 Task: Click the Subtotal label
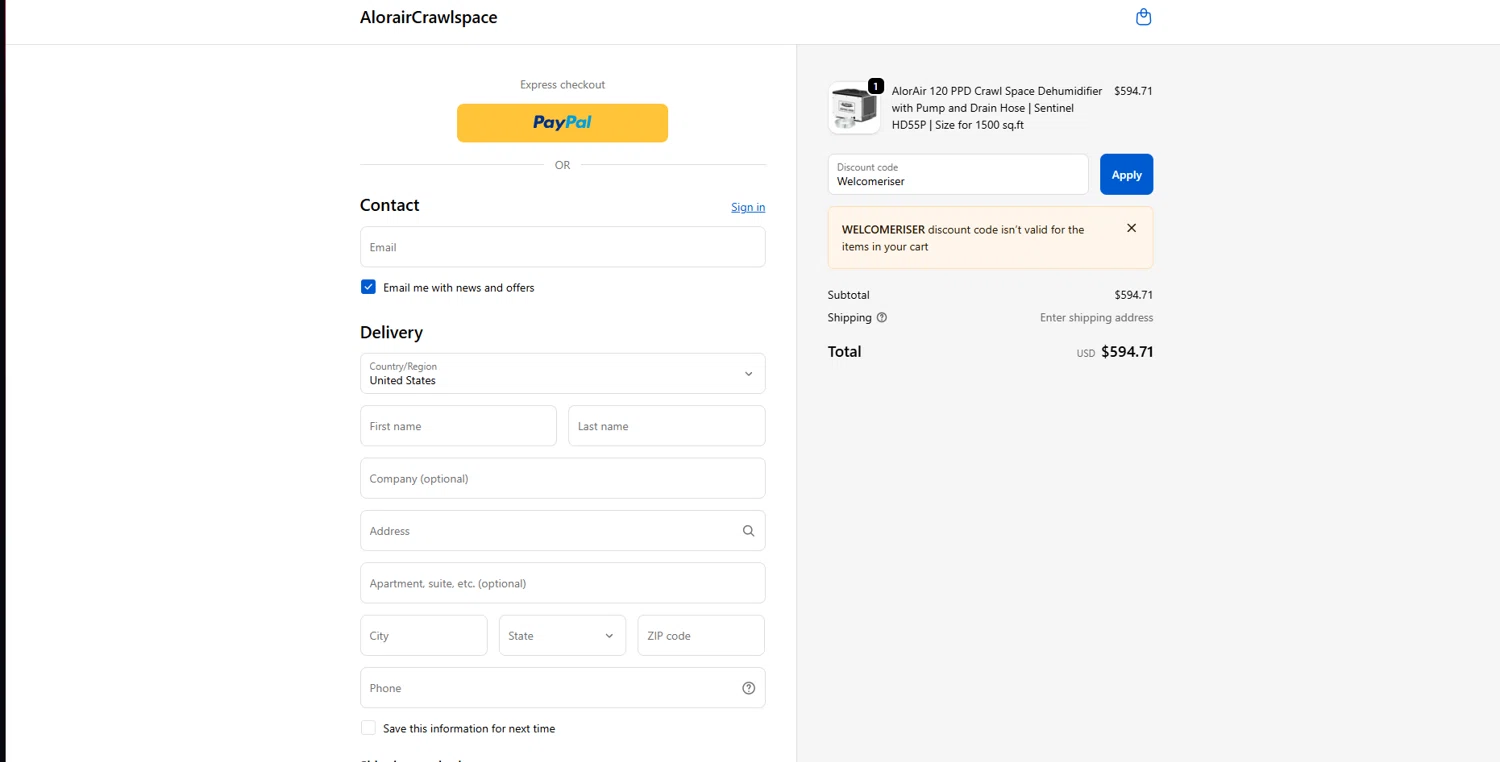click(x=848, y=295)
